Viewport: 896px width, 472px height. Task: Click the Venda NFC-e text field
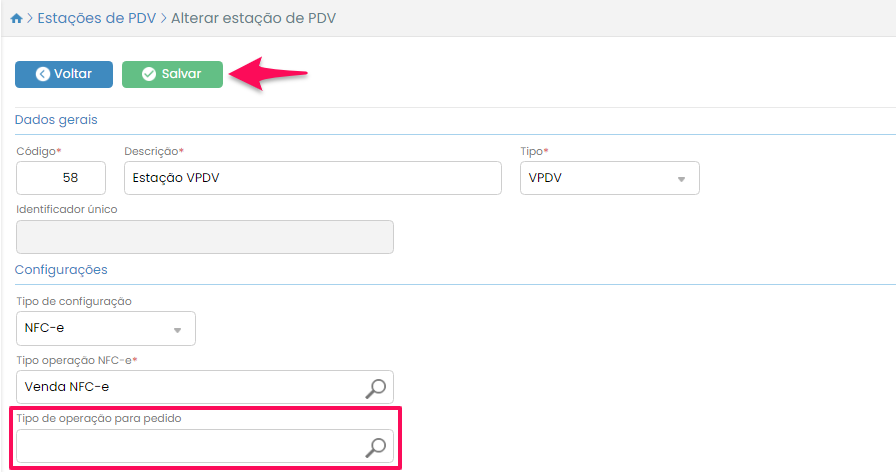tap(190, 388)
